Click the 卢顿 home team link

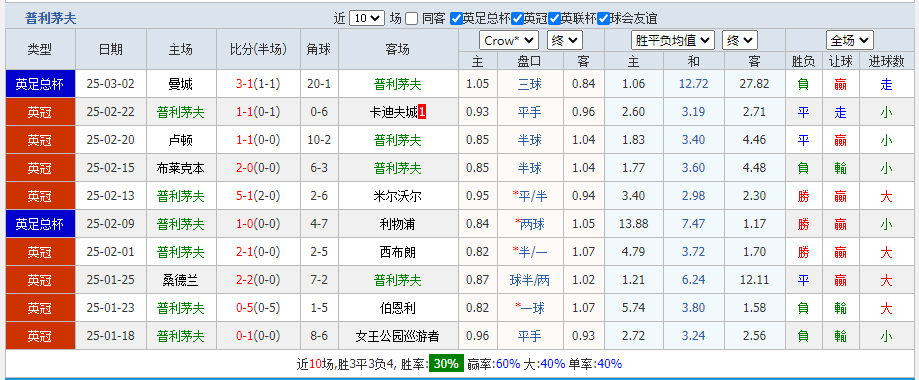click(x=181, y=140)
